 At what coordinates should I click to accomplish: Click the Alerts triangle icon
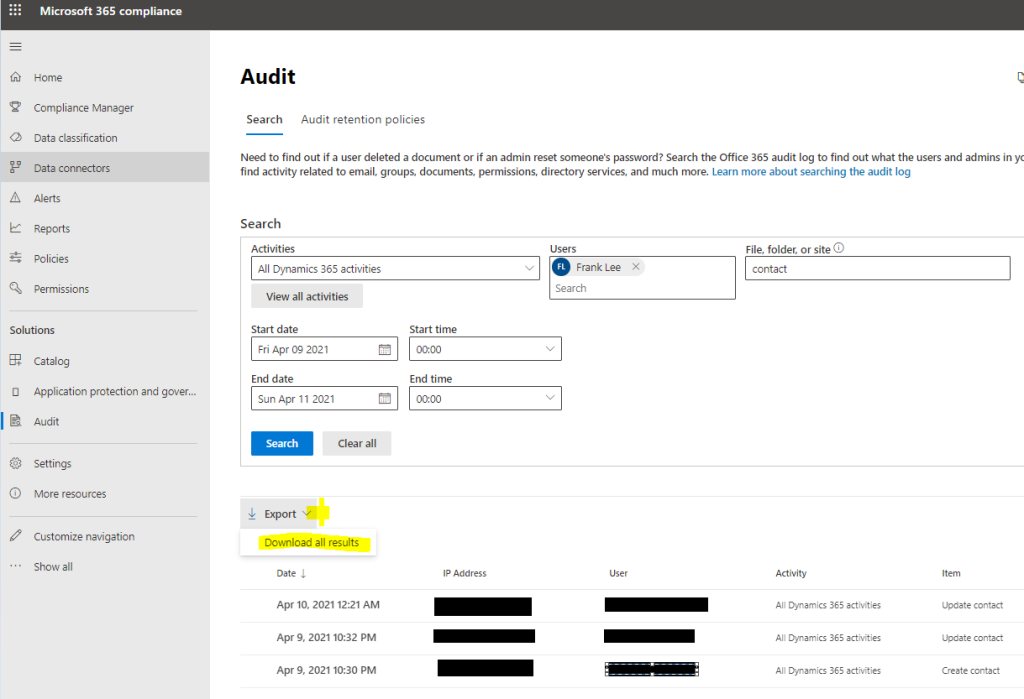coord(15,198)
